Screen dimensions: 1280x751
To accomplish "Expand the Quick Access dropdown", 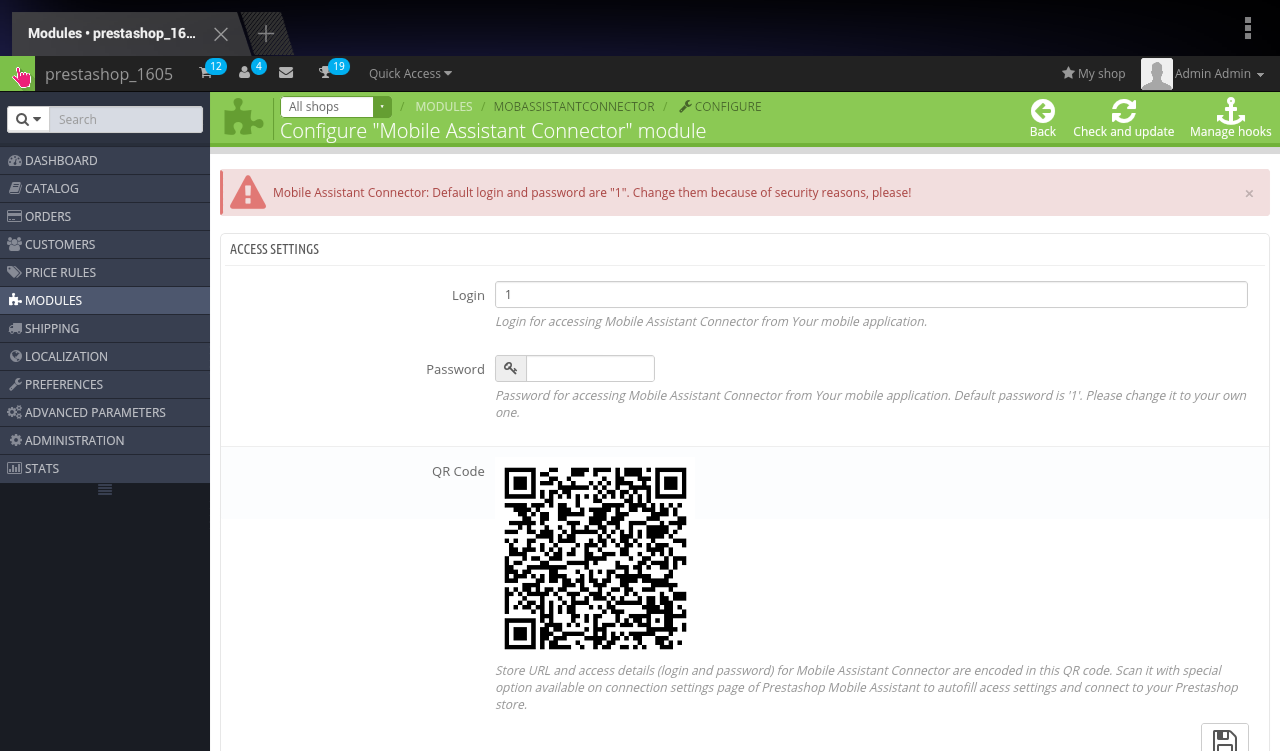I will [x=410, y=73].
